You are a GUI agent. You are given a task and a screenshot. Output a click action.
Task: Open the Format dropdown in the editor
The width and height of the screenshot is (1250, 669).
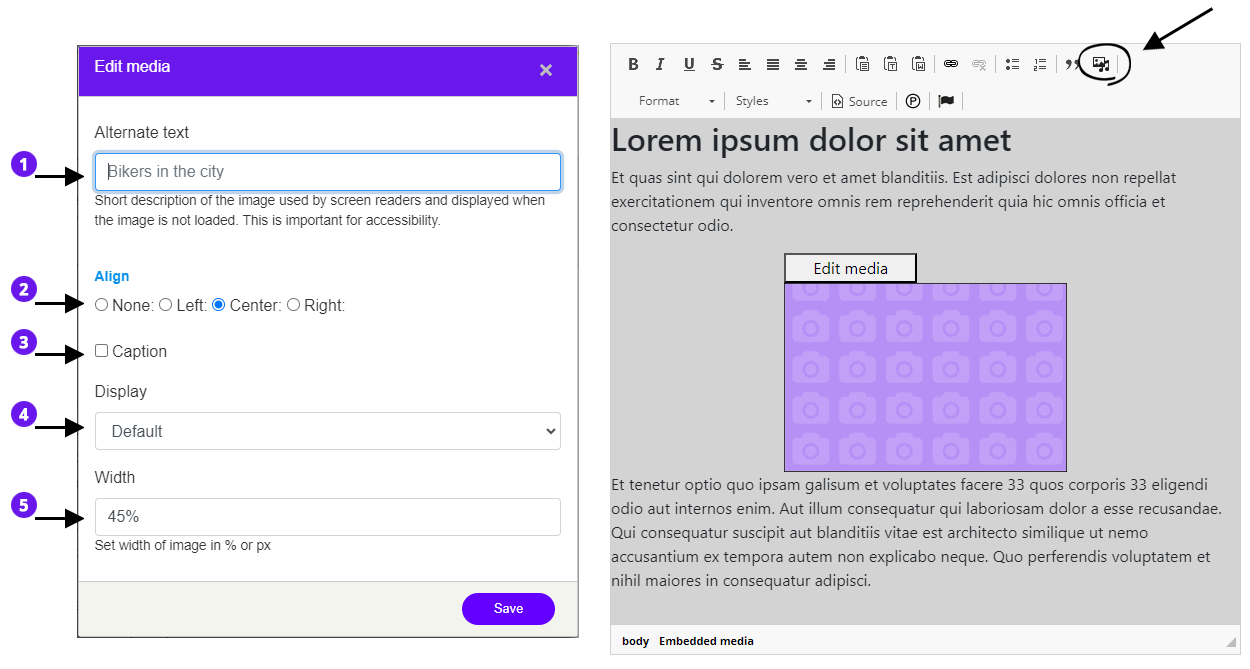click(x=677, y=101)
